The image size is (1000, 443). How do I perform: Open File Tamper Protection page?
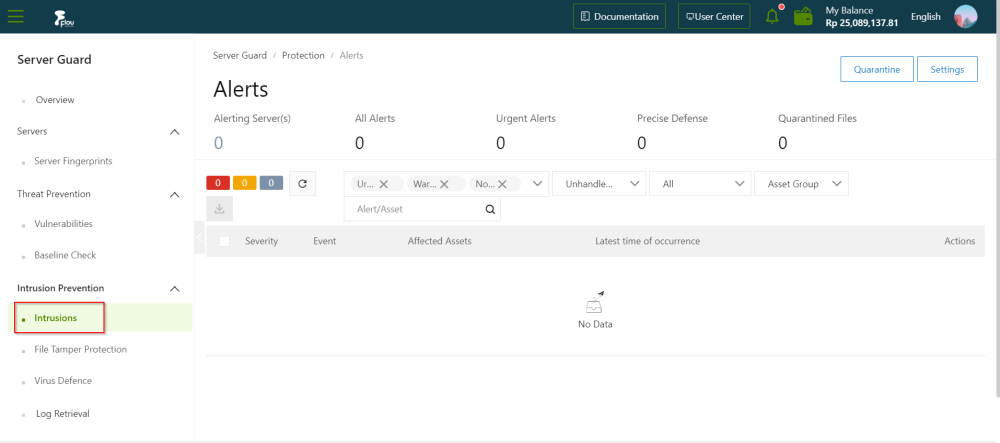pyautogui.click(x=80, y=349)
